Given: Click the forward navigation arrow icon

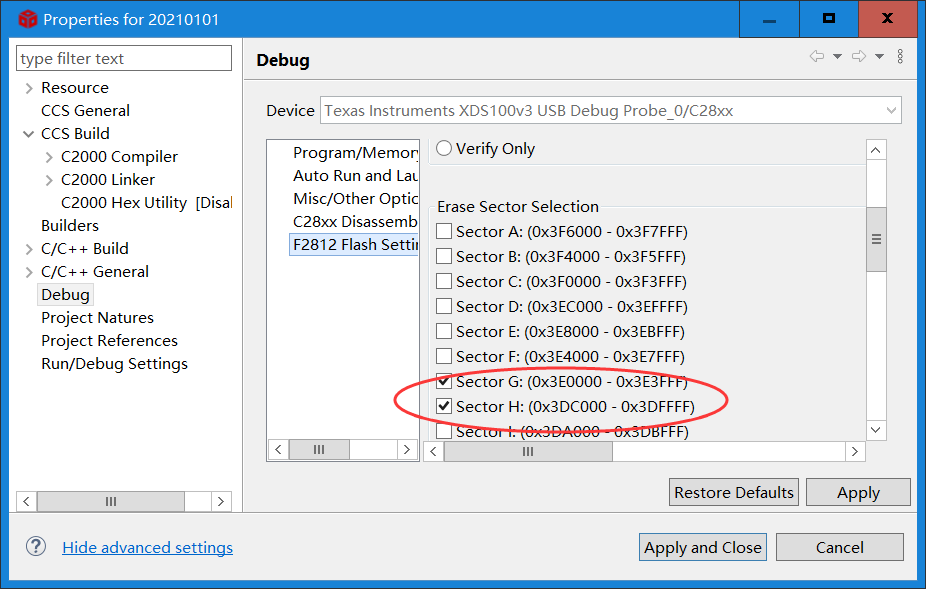Looking at the screenshot, I should click(858, 57).
